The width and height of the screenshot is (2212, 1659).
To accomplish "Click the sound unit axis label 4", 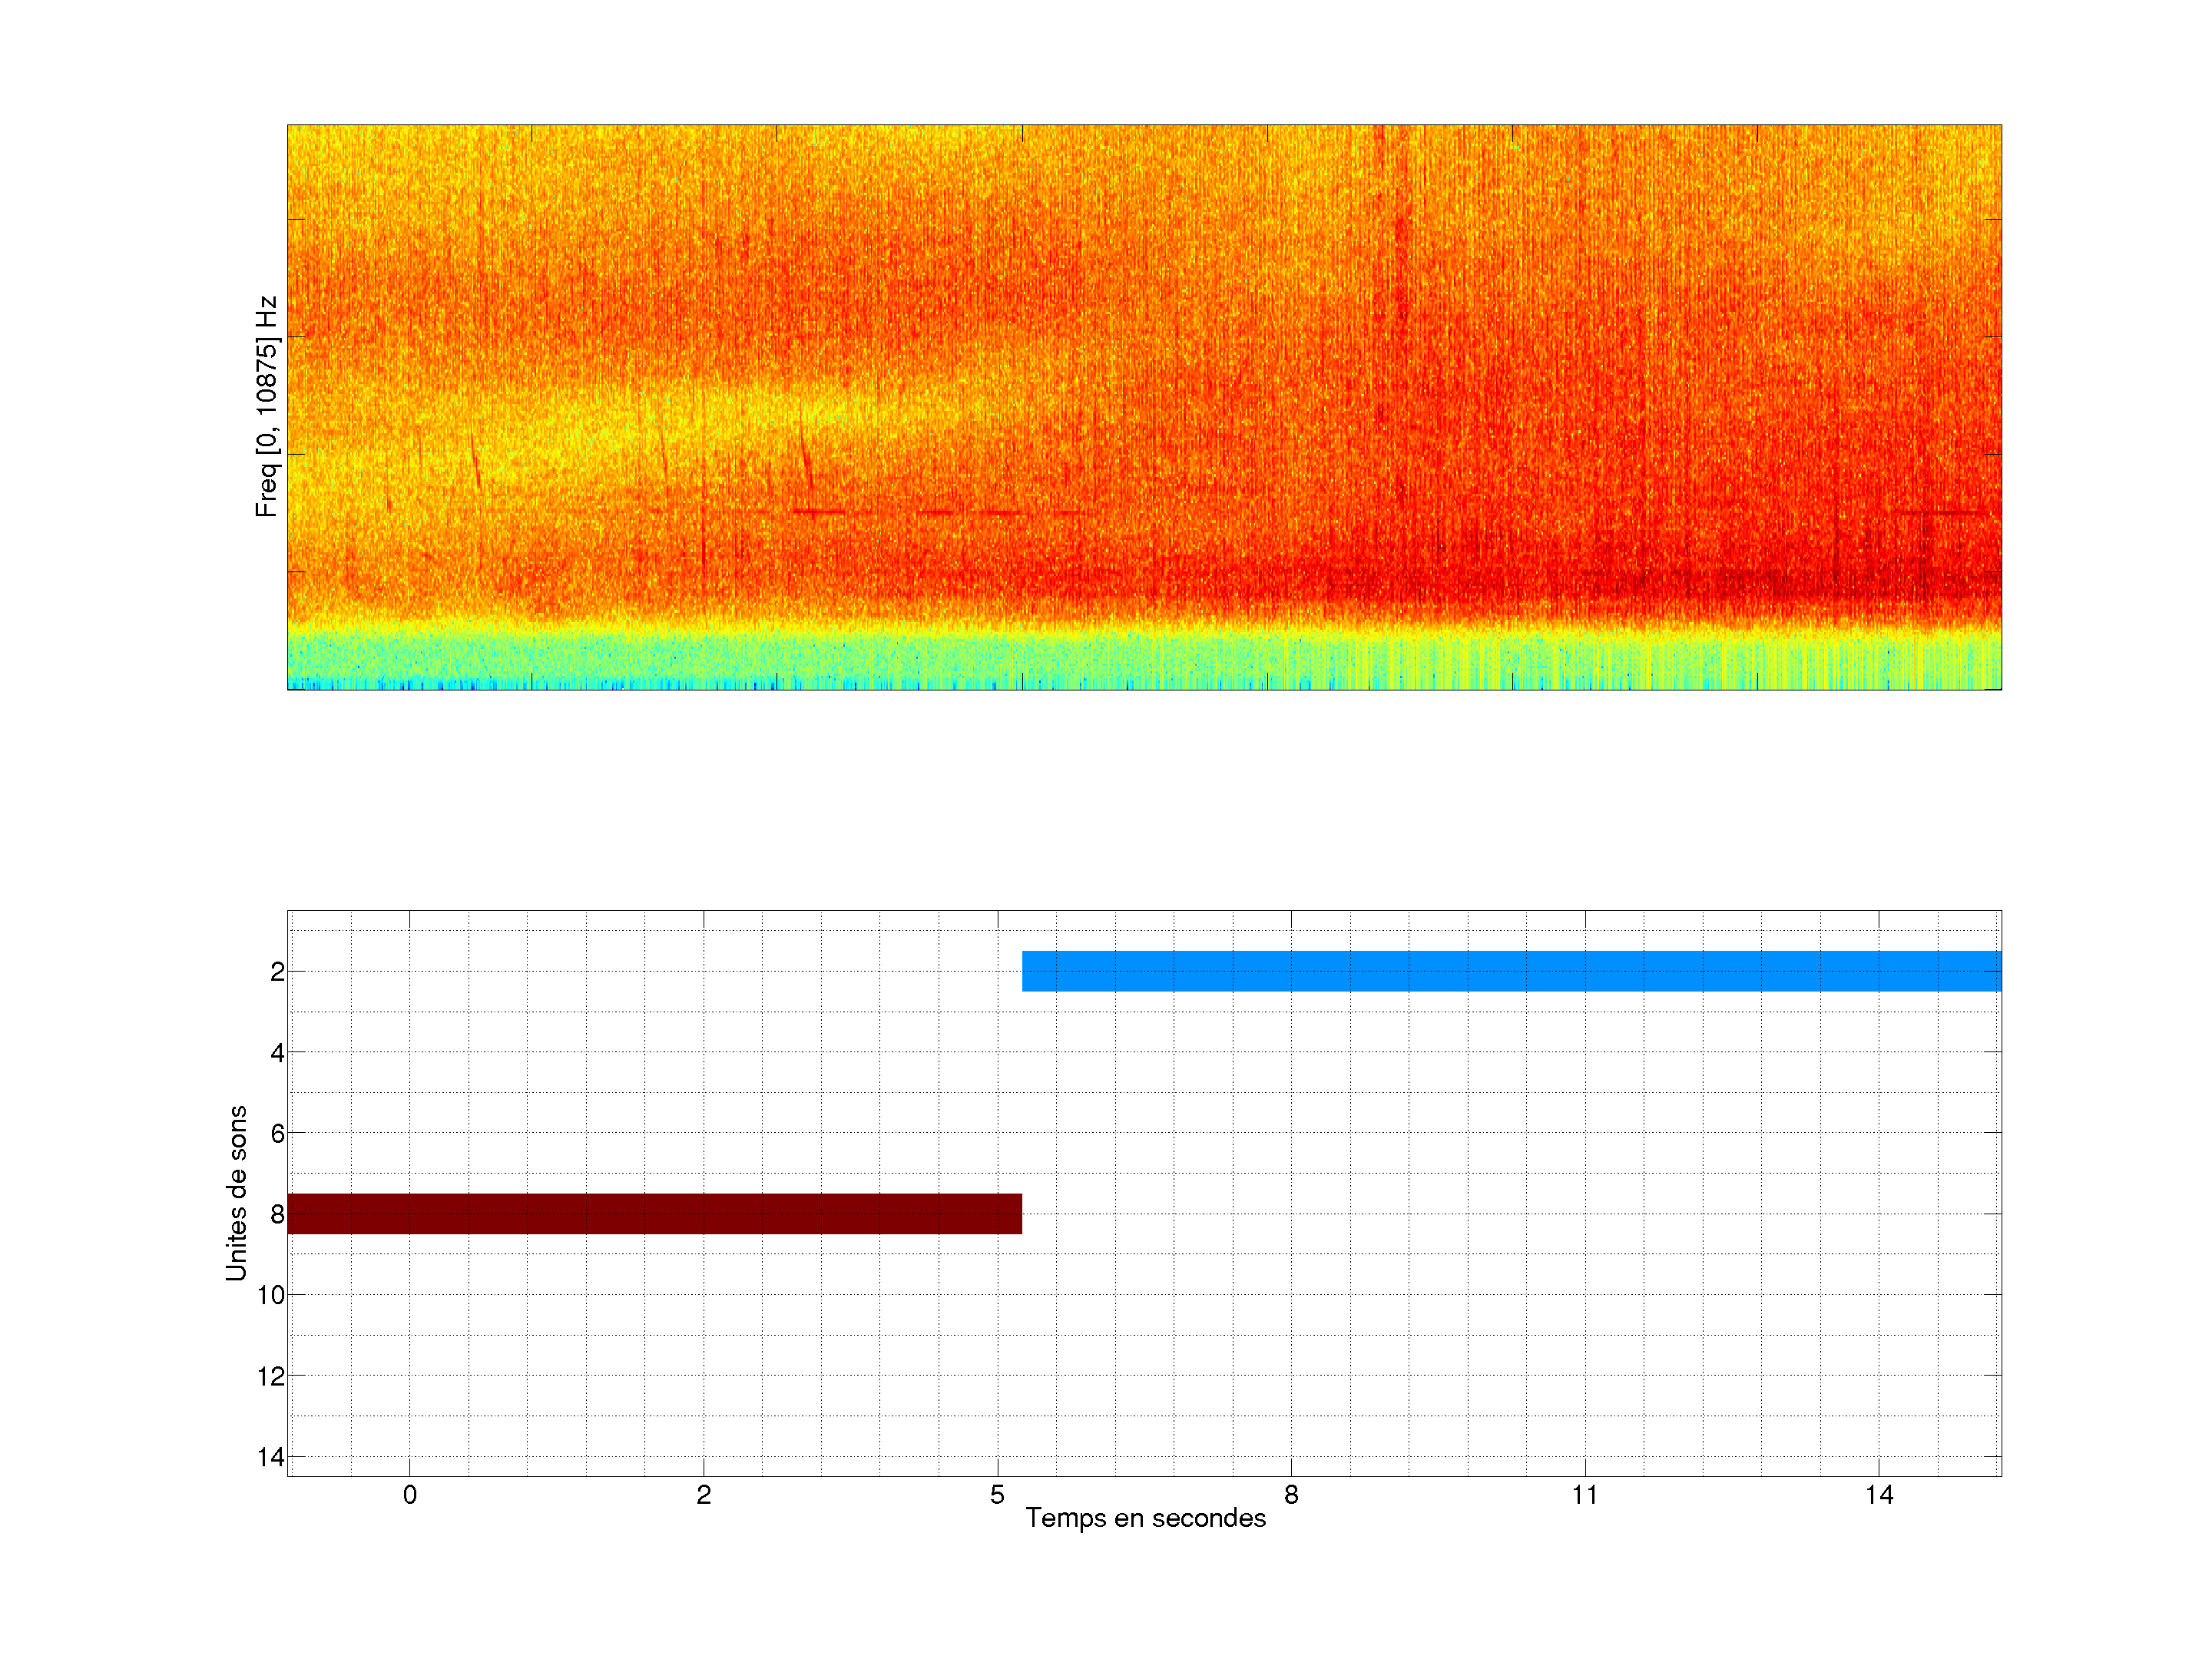I will [277, 1052].
